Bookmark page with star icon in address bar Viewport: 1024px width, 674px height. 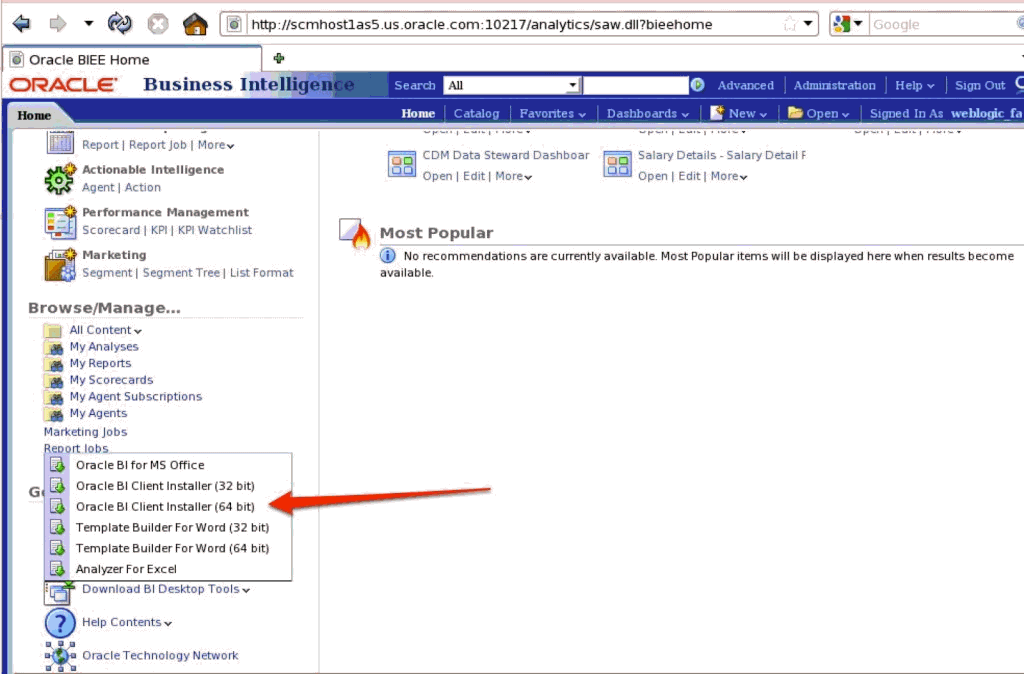pyautogui.click(x=790, y=25)
